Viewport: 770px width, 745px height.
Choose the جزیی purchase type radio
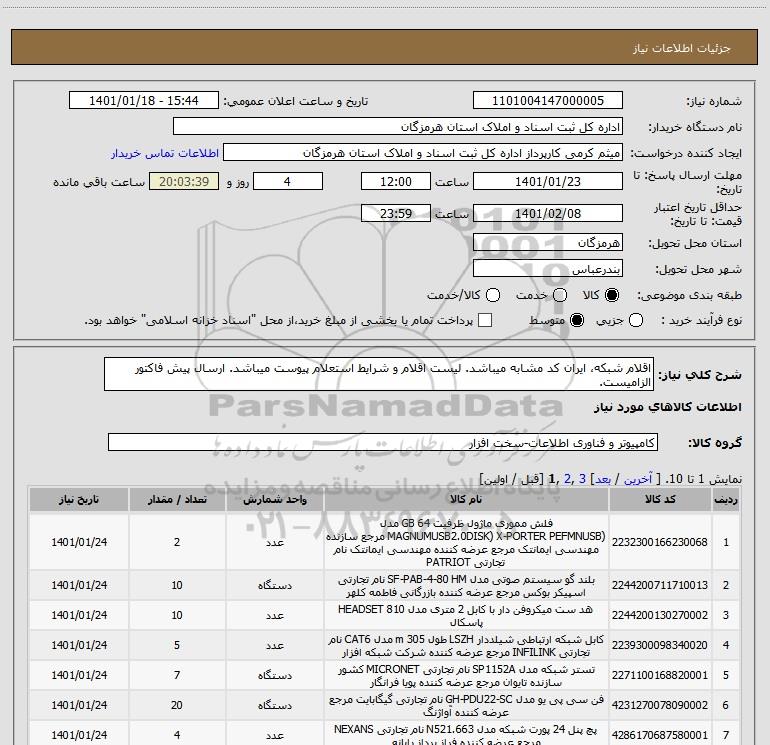click(x=636, y=320)
